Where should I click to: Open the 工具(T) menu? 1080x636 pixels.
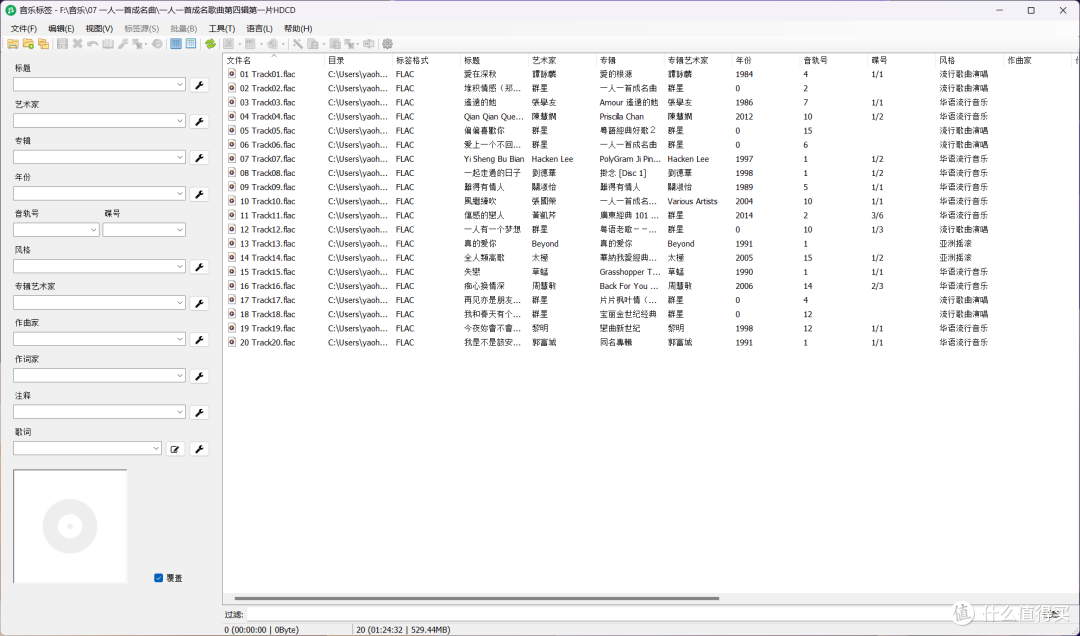point(222,29)
